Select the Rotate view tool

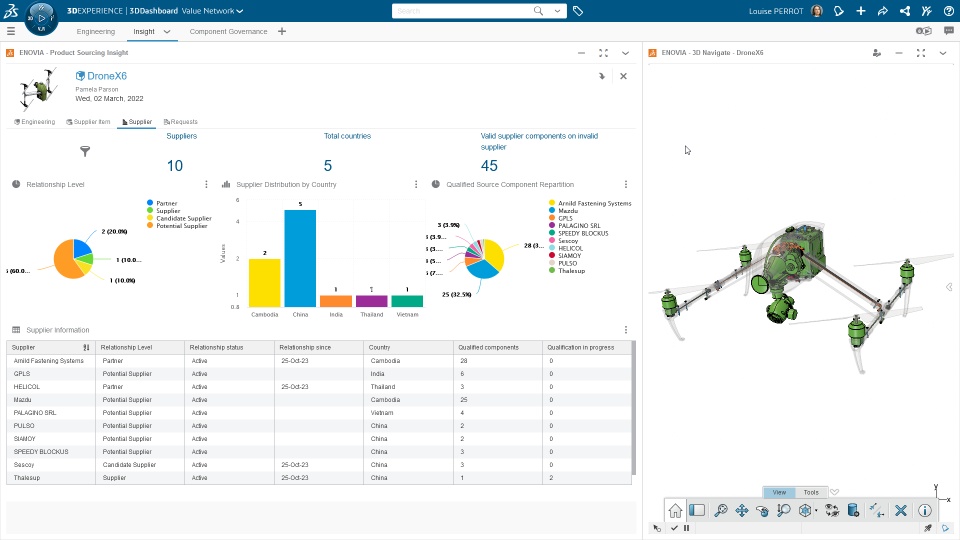click(x=762, y=510)
